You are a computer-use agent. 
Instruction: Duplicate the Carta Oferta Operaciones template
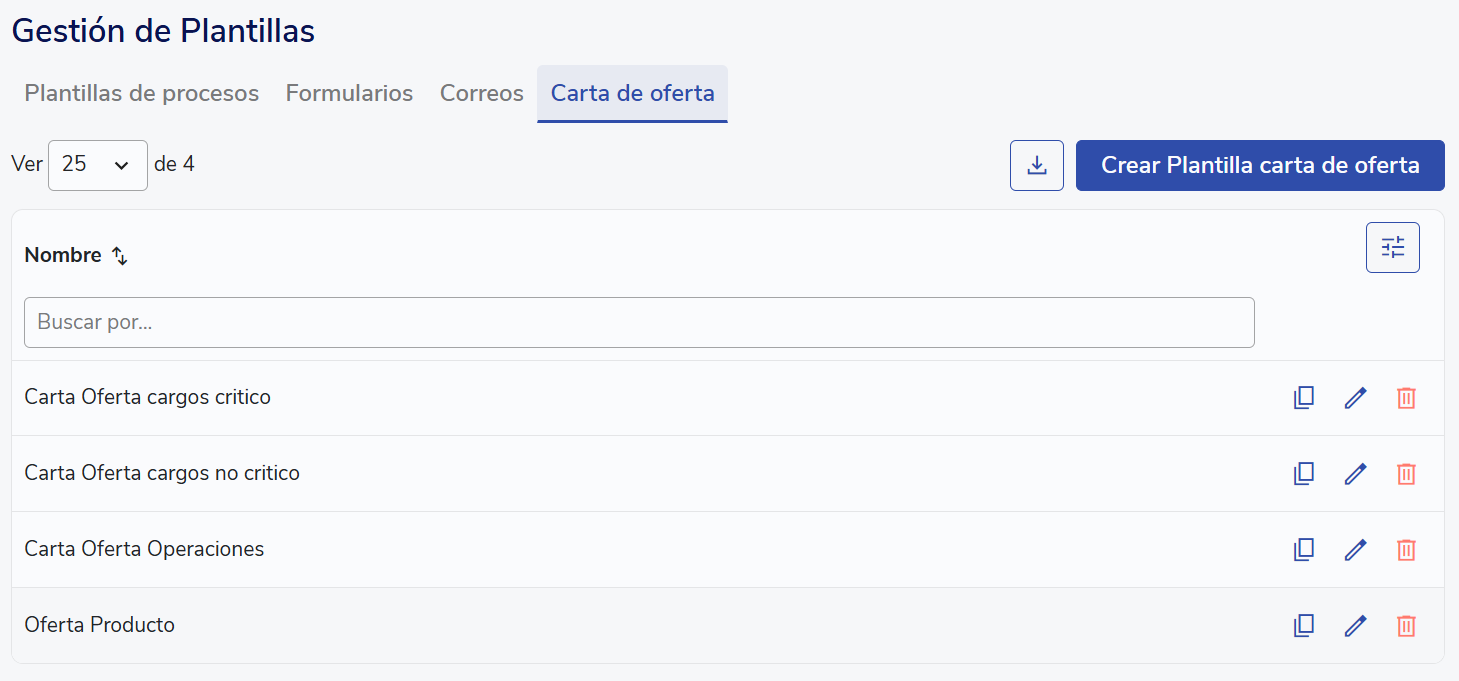tap(1303, 550)
